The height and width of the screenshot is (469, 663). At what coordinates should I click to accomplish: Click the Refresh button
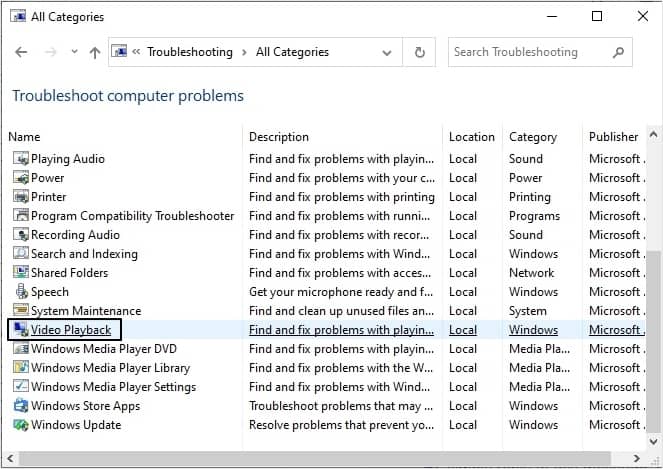[420, 52]
